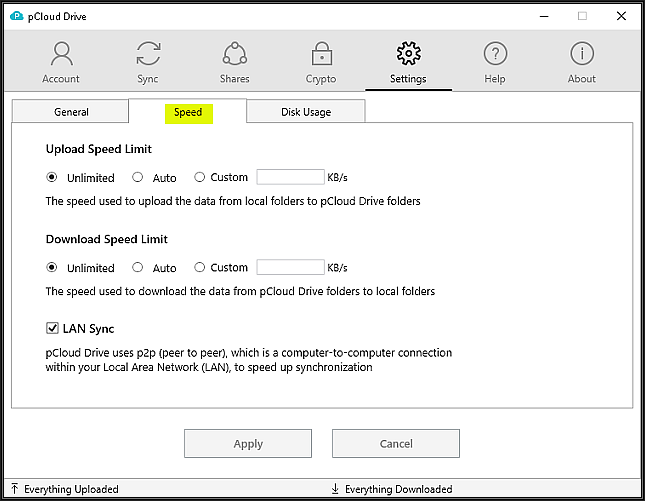The height and width of the screenshot is (501, 645).
Task: Click the Apply button
Action: 248,443
